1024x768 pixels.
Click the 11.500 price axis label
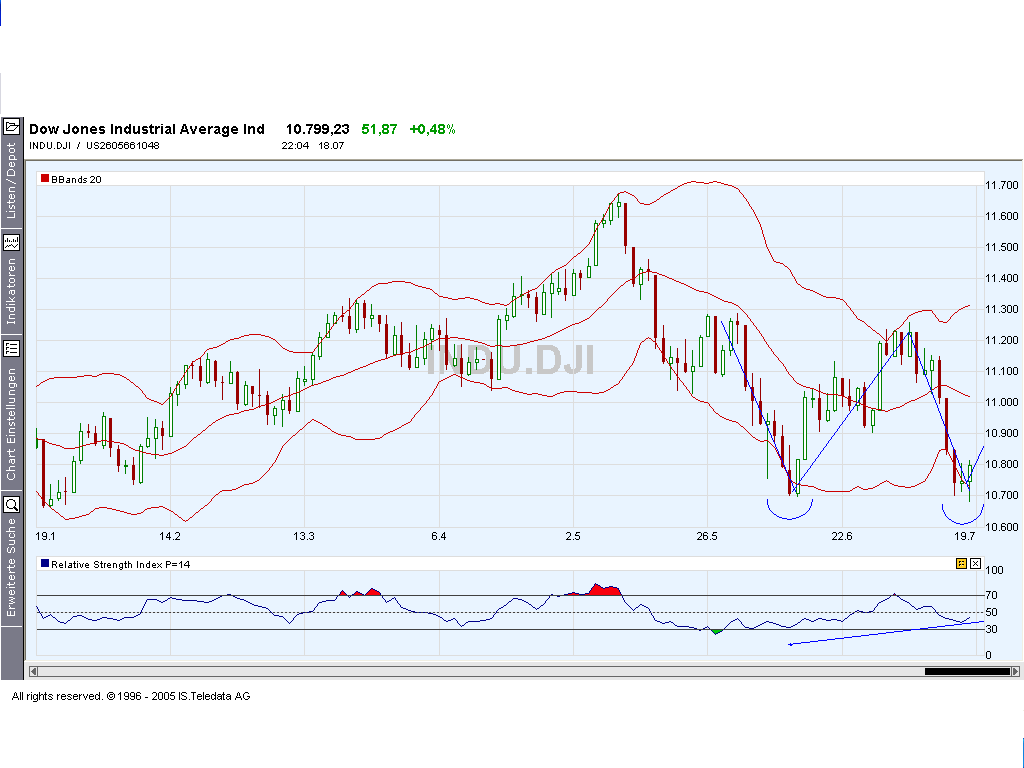[x=1002, y=248]
